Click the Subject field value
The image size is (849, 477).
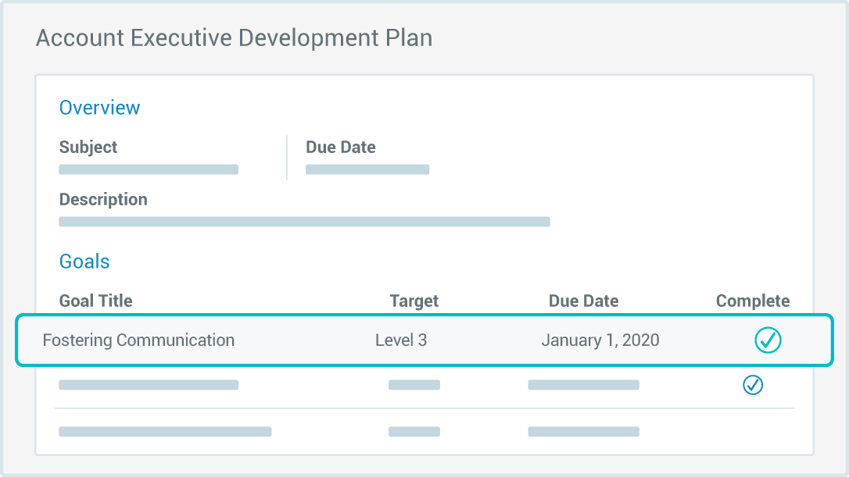(x=149, y=170)
